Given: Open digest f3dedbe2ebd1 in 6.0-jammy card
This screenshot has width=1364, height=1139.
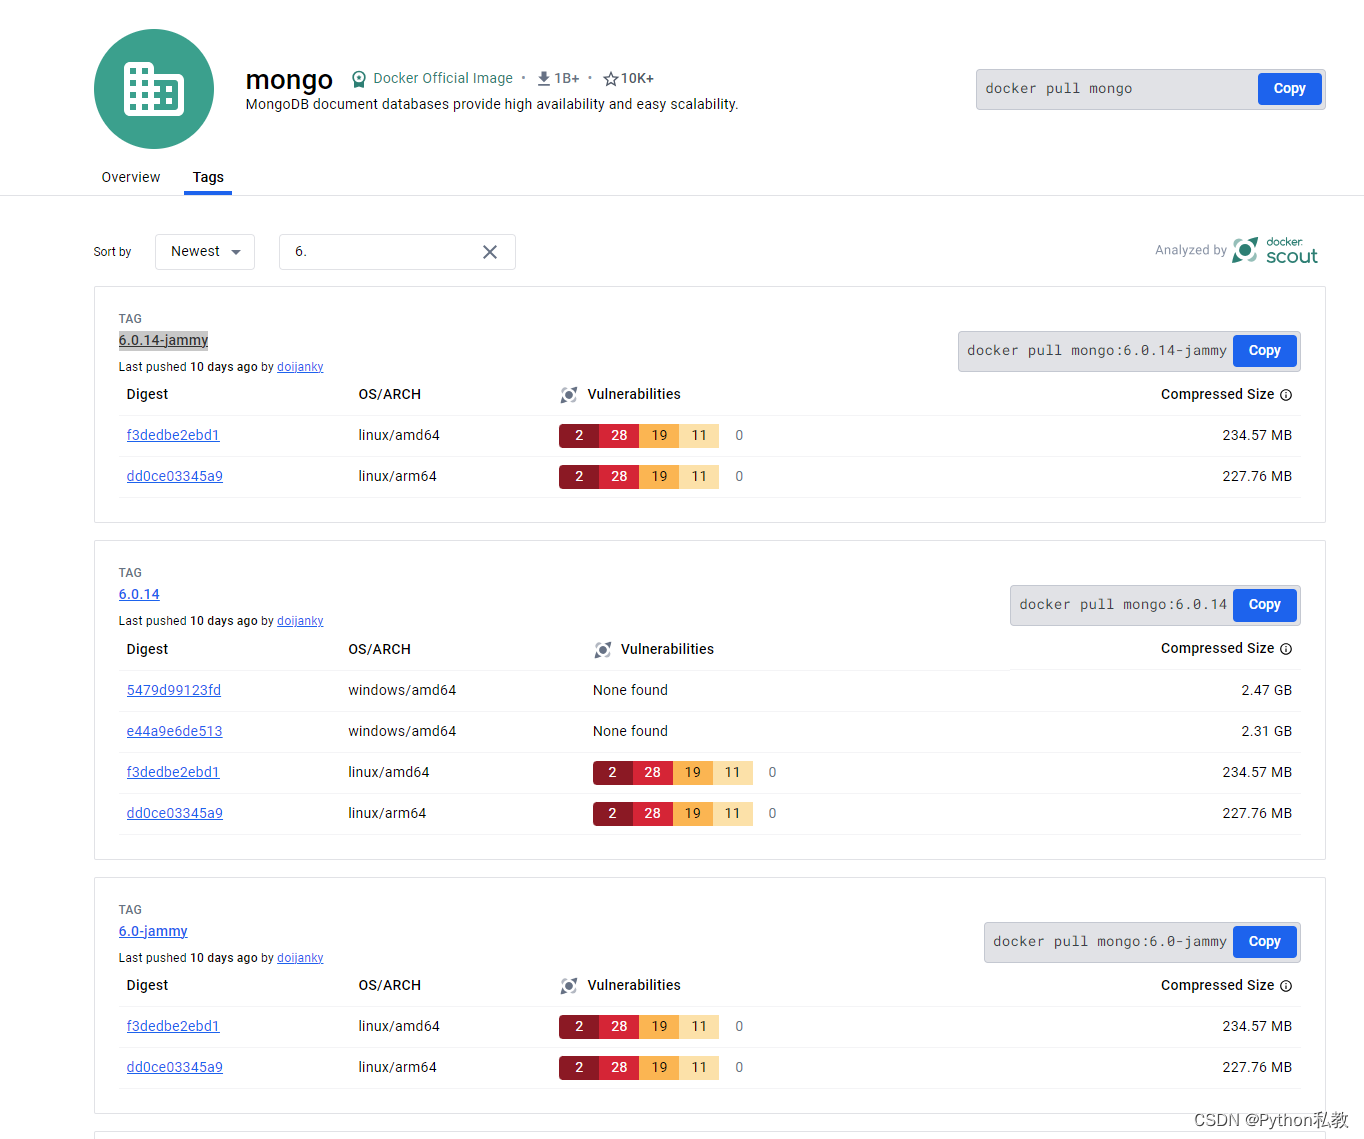Looking at the screenshot, I should point(173,1026).
